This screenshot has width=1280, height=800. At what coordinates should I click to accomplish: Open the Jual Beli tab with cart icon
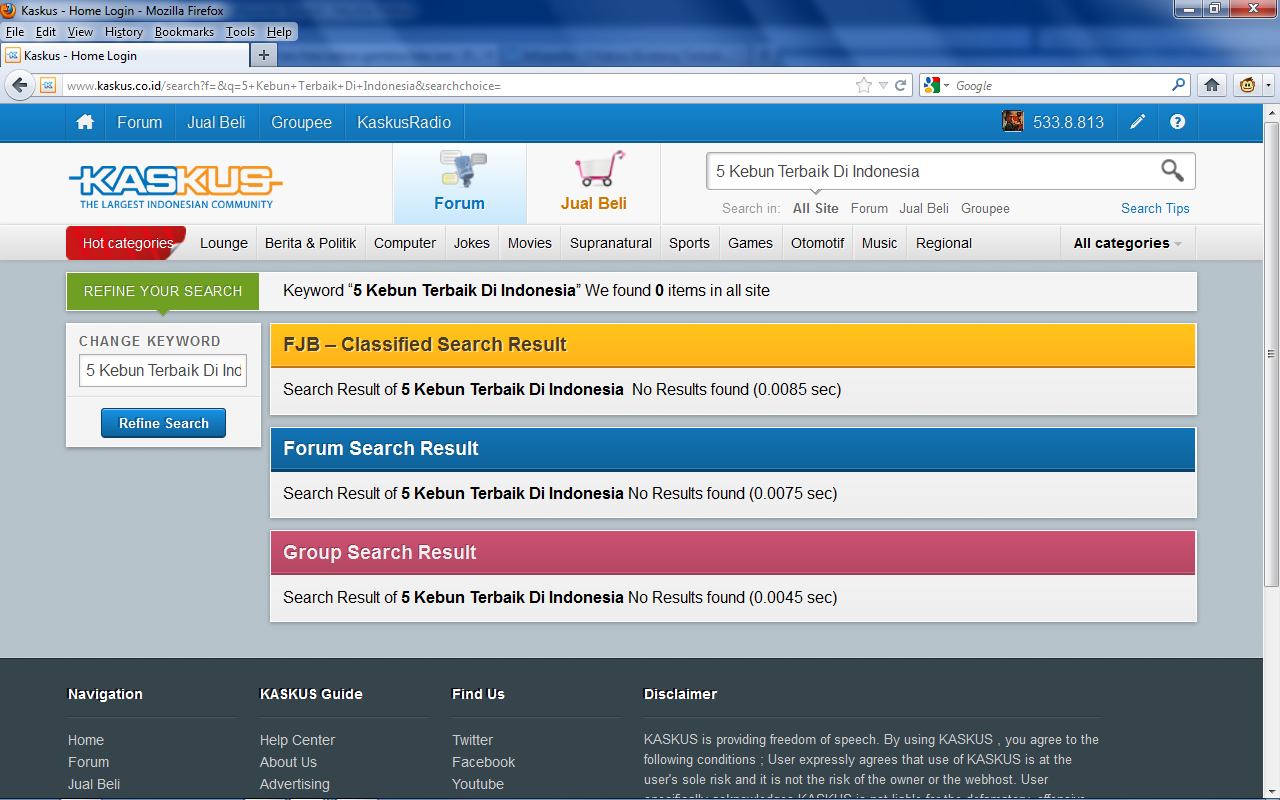click(x=593, y=184)
